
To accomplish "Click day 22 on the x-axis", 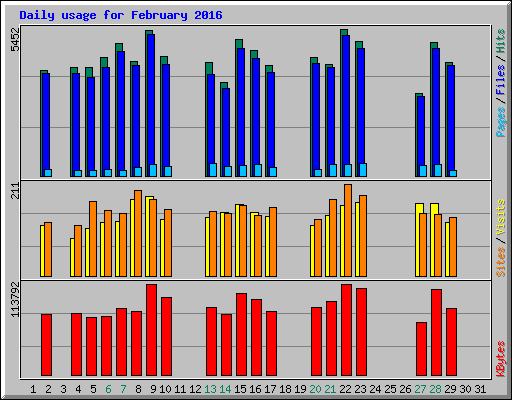I will pos(345,389).
